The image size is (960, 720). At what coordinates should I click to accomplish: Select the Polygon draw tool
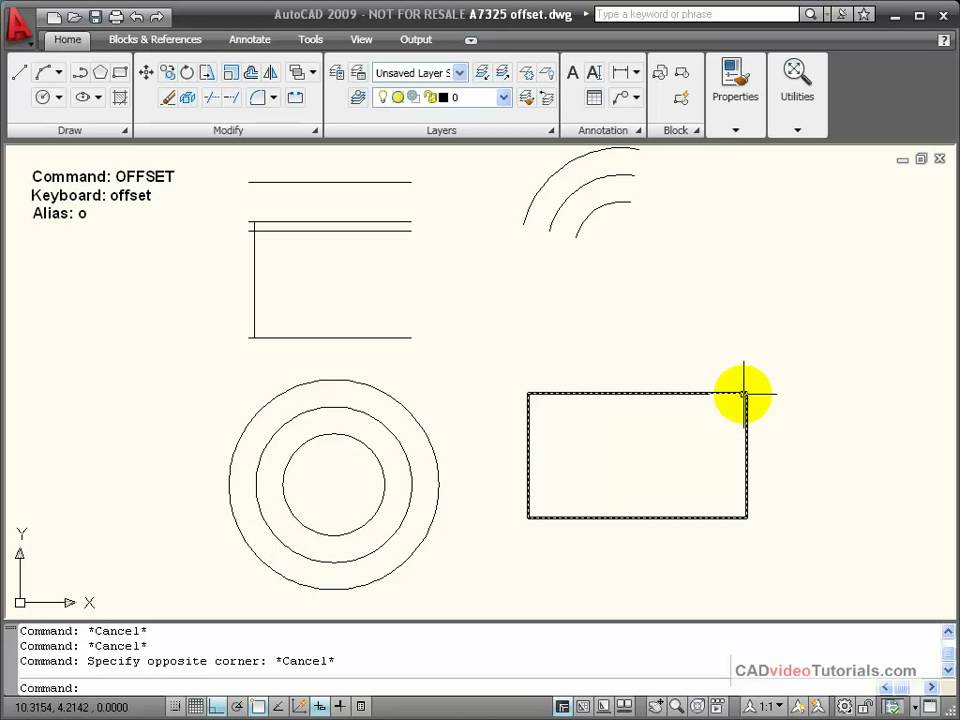click(x=100, y=72)
